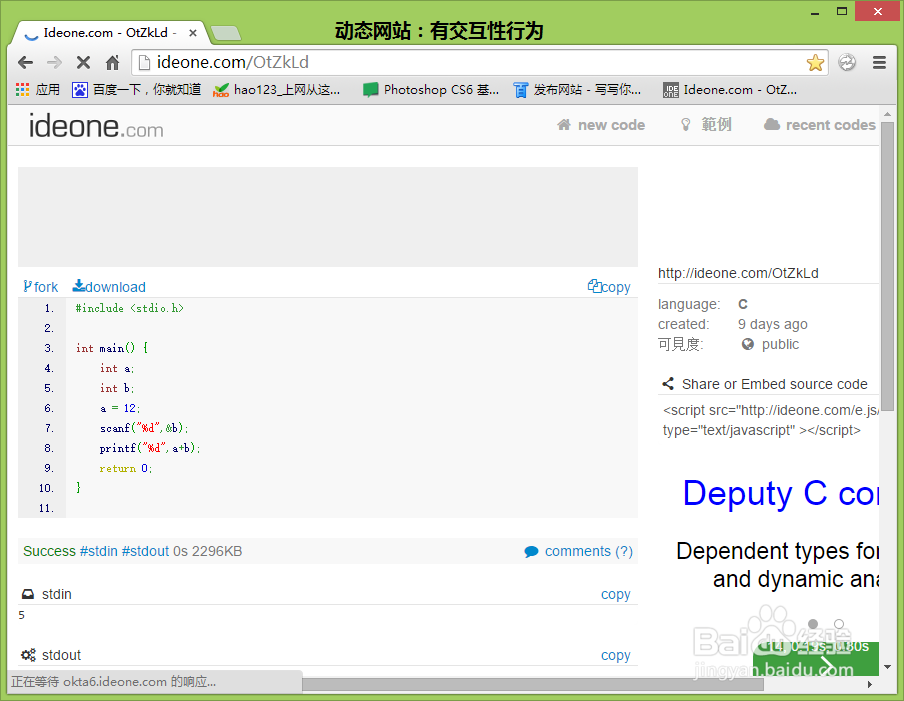Click the vertical scrollbar up arrow
Viewport: 904px width, 701px height.
click(x=887, y=114)
